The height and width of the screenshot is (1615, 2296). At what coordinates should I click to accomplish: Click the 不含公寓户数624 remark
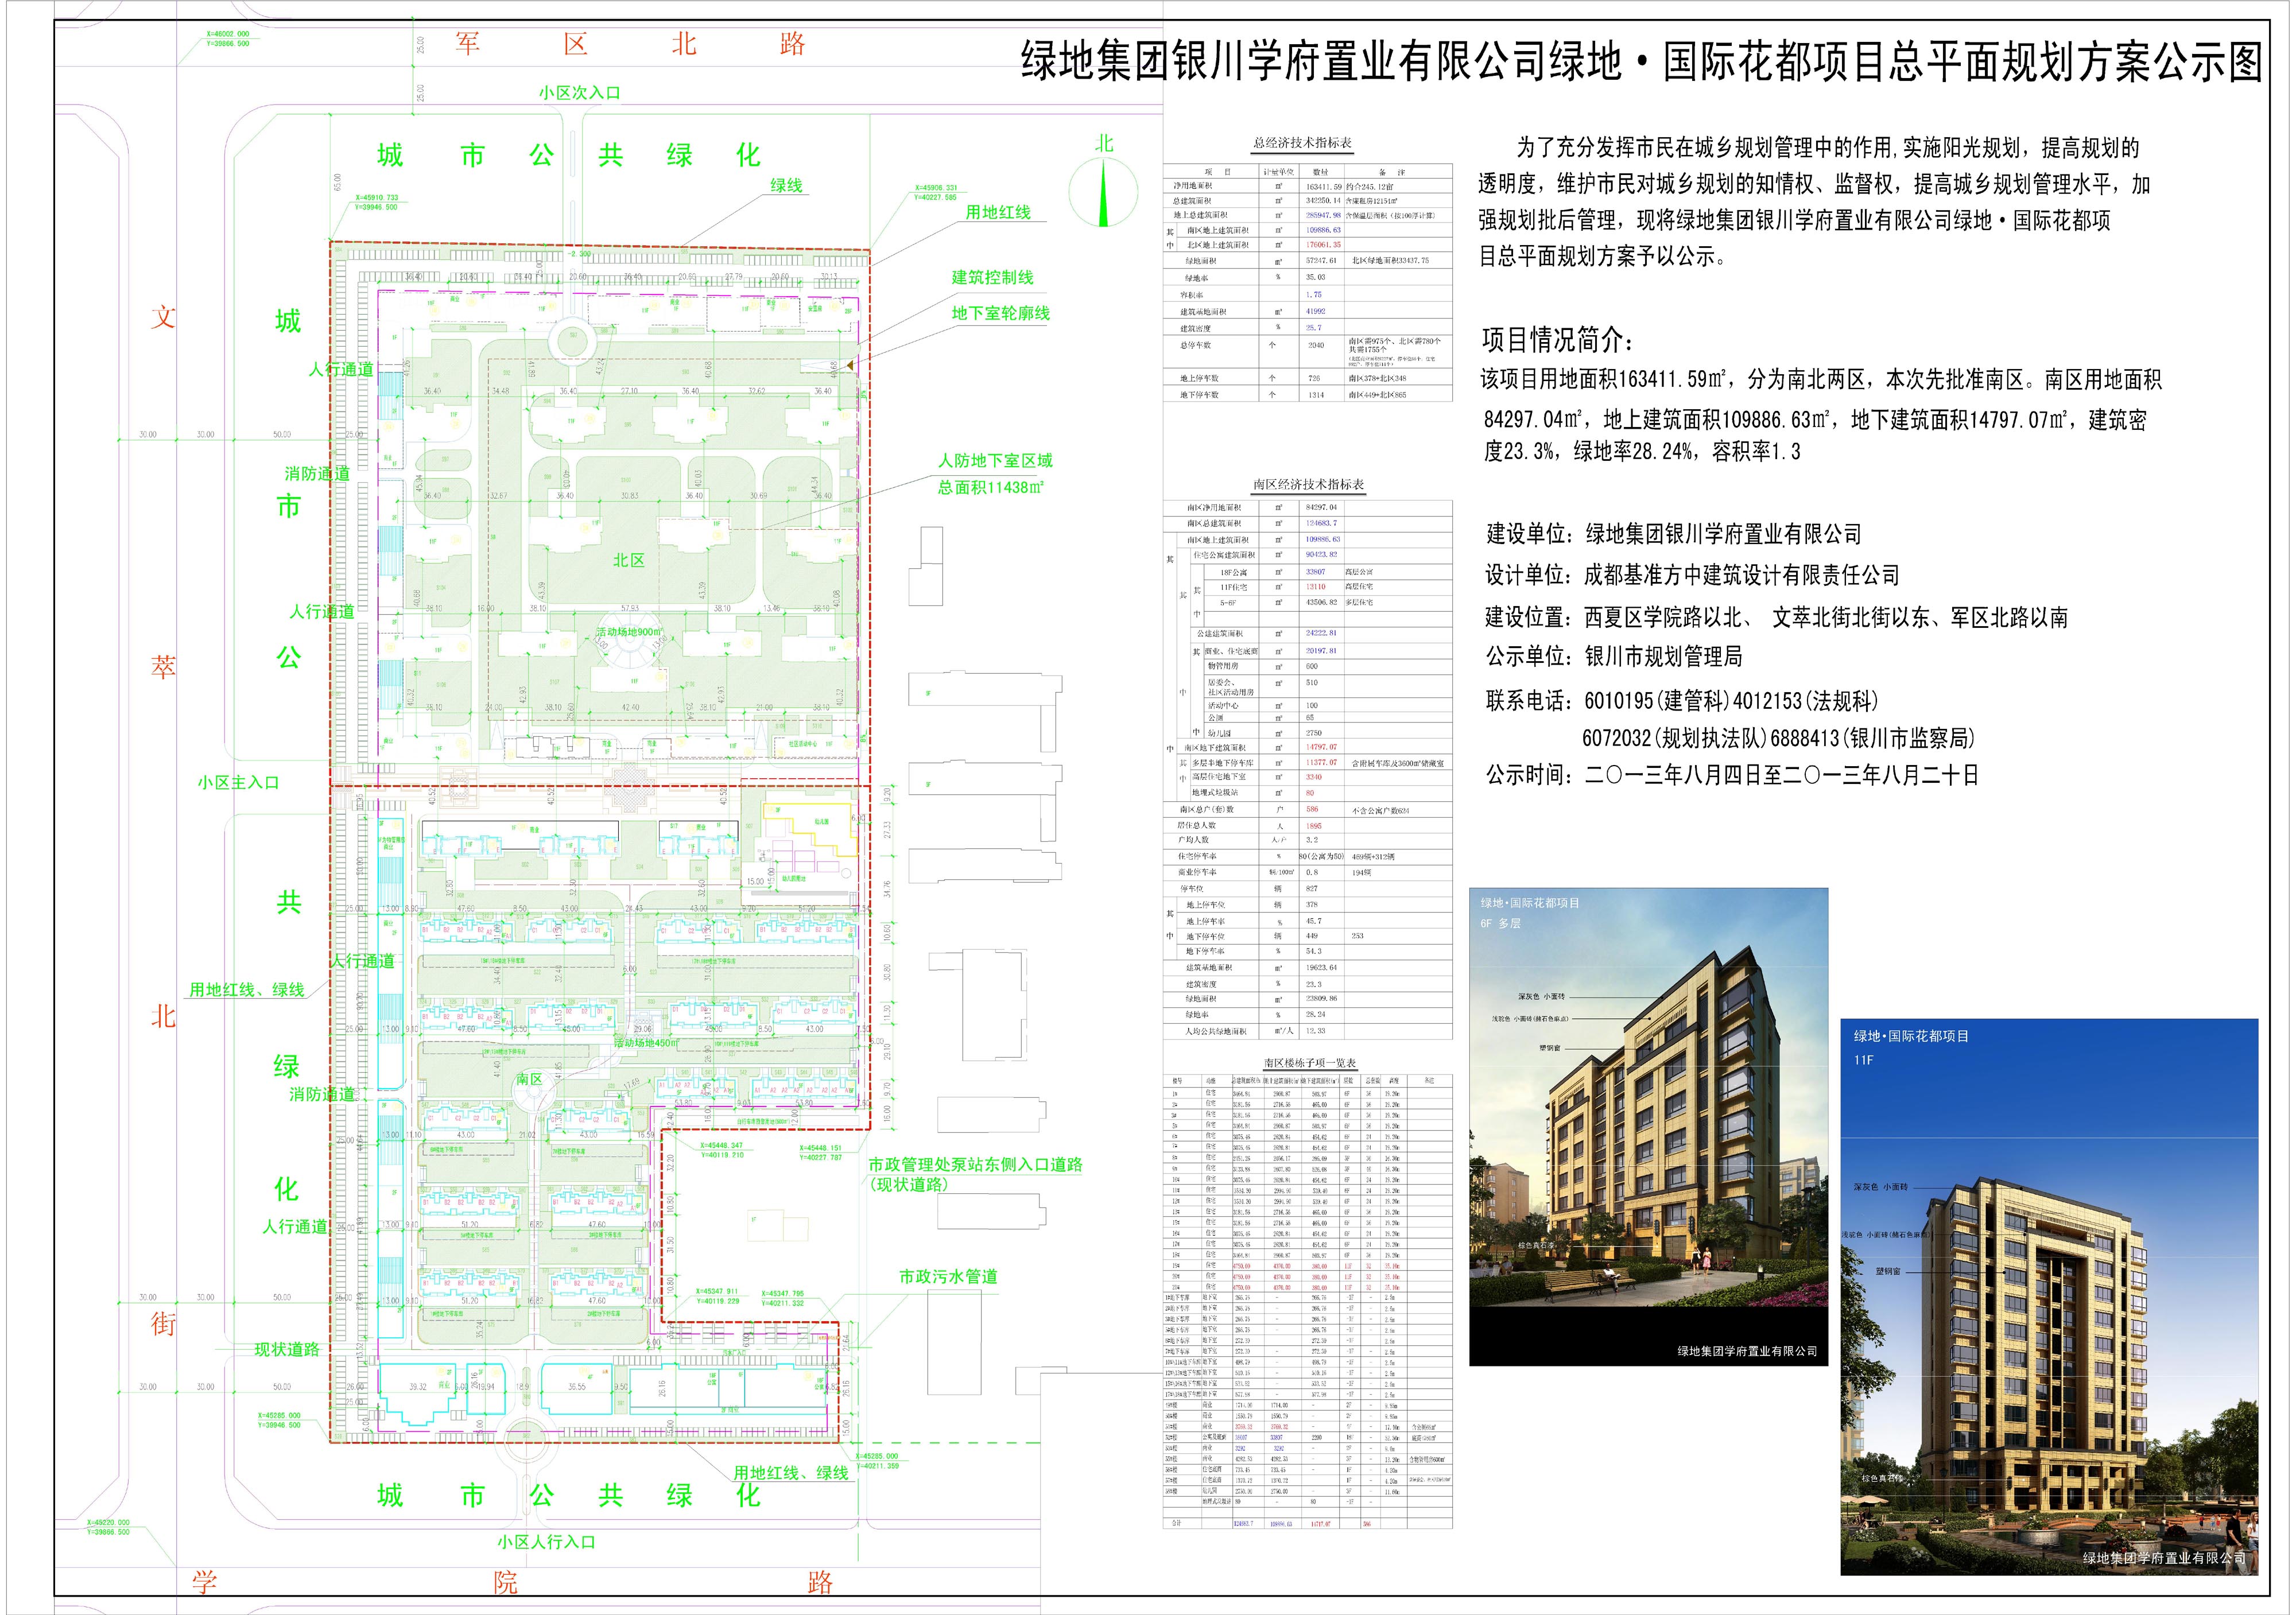[1381, 810]
